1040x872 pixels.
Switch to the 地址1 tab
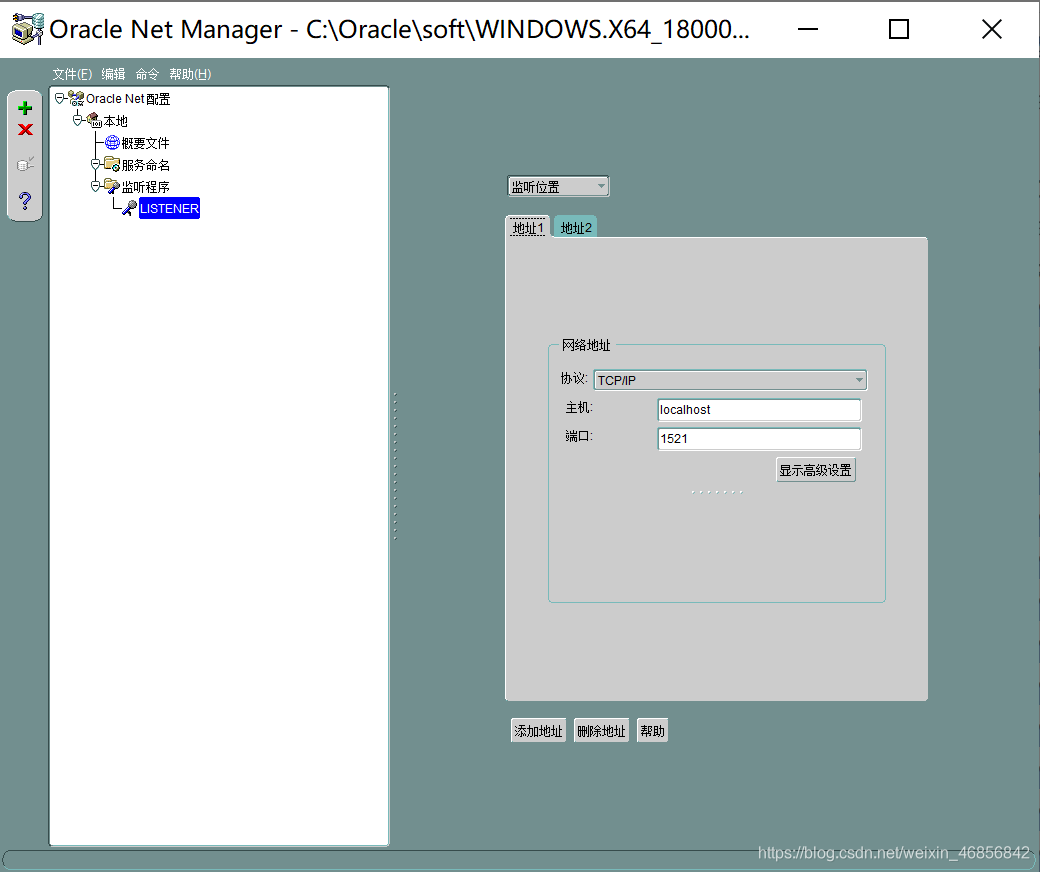528,227
